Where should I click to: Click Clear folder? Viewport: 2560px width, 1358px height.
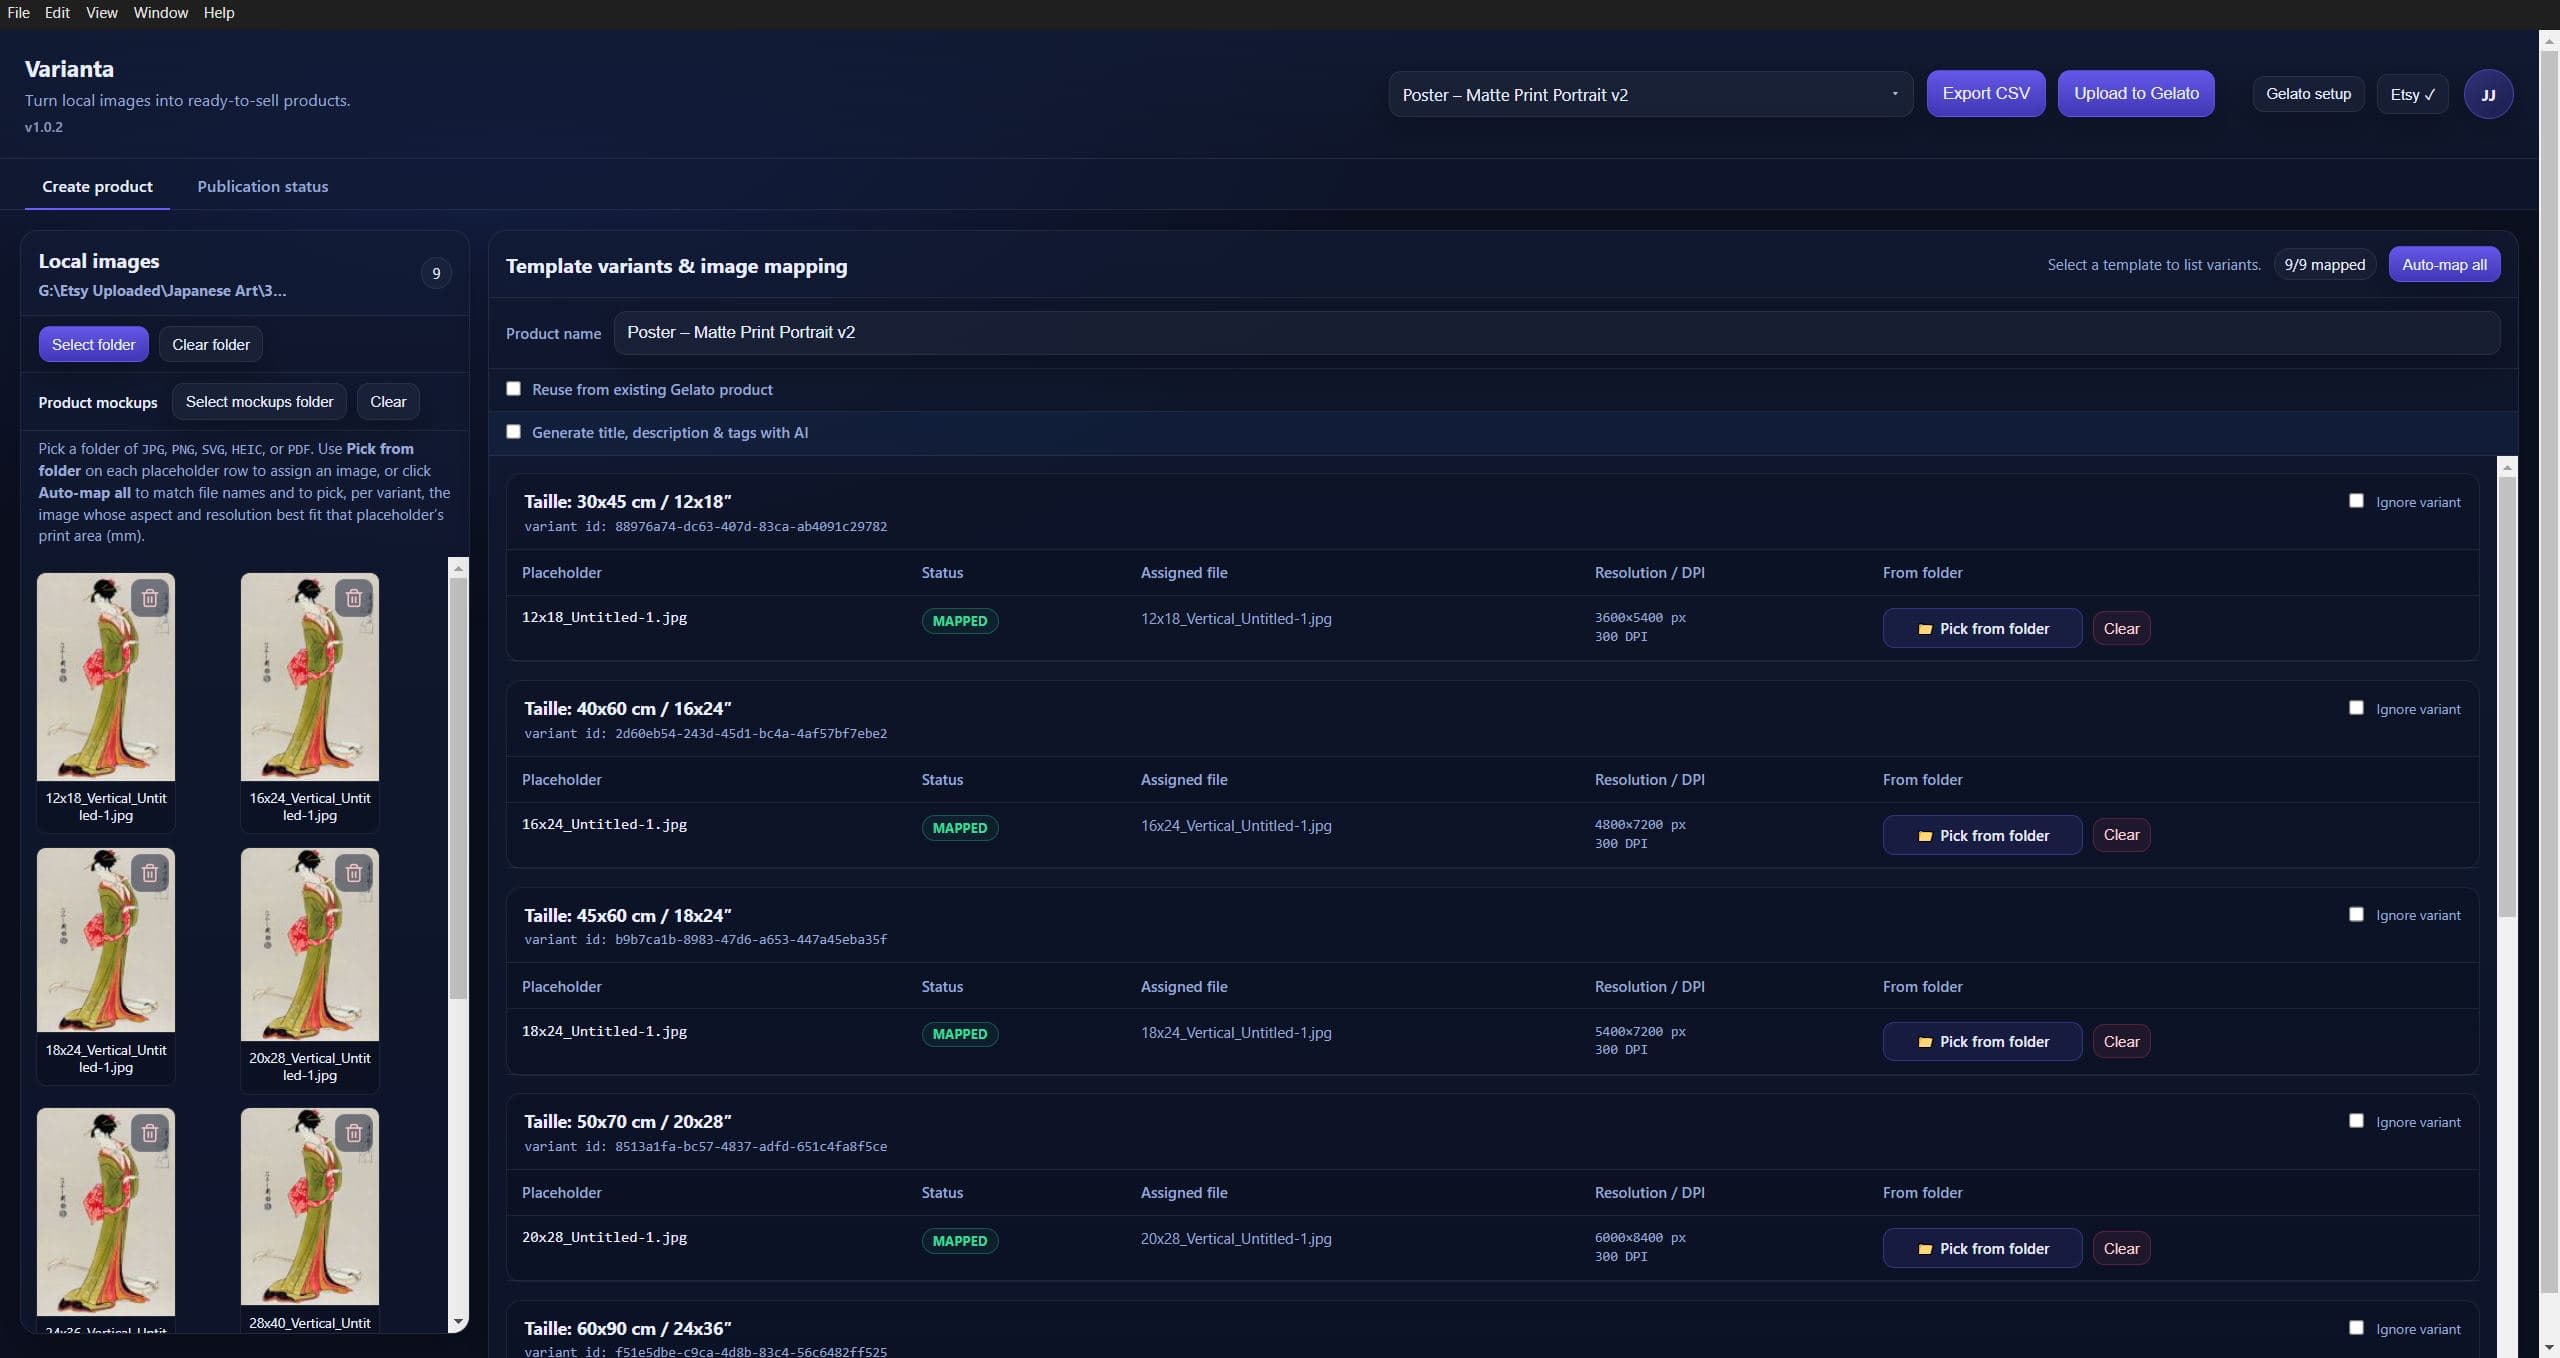click(211, 344)
